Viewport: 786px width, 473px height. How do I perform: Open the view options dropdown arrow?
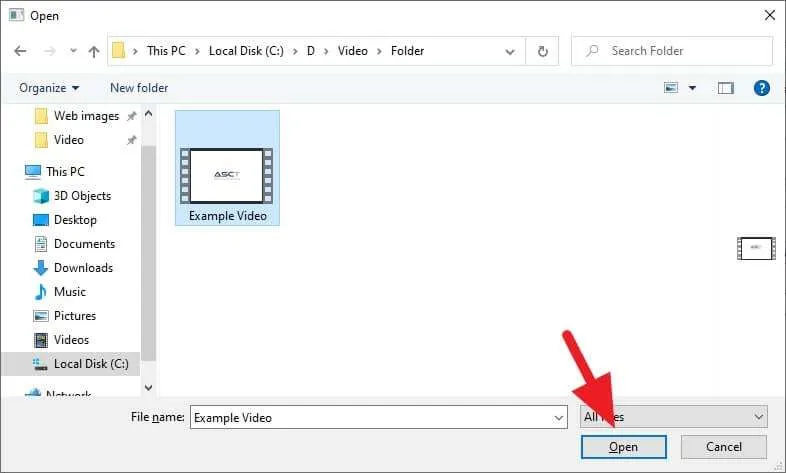(x=692, y=88)
